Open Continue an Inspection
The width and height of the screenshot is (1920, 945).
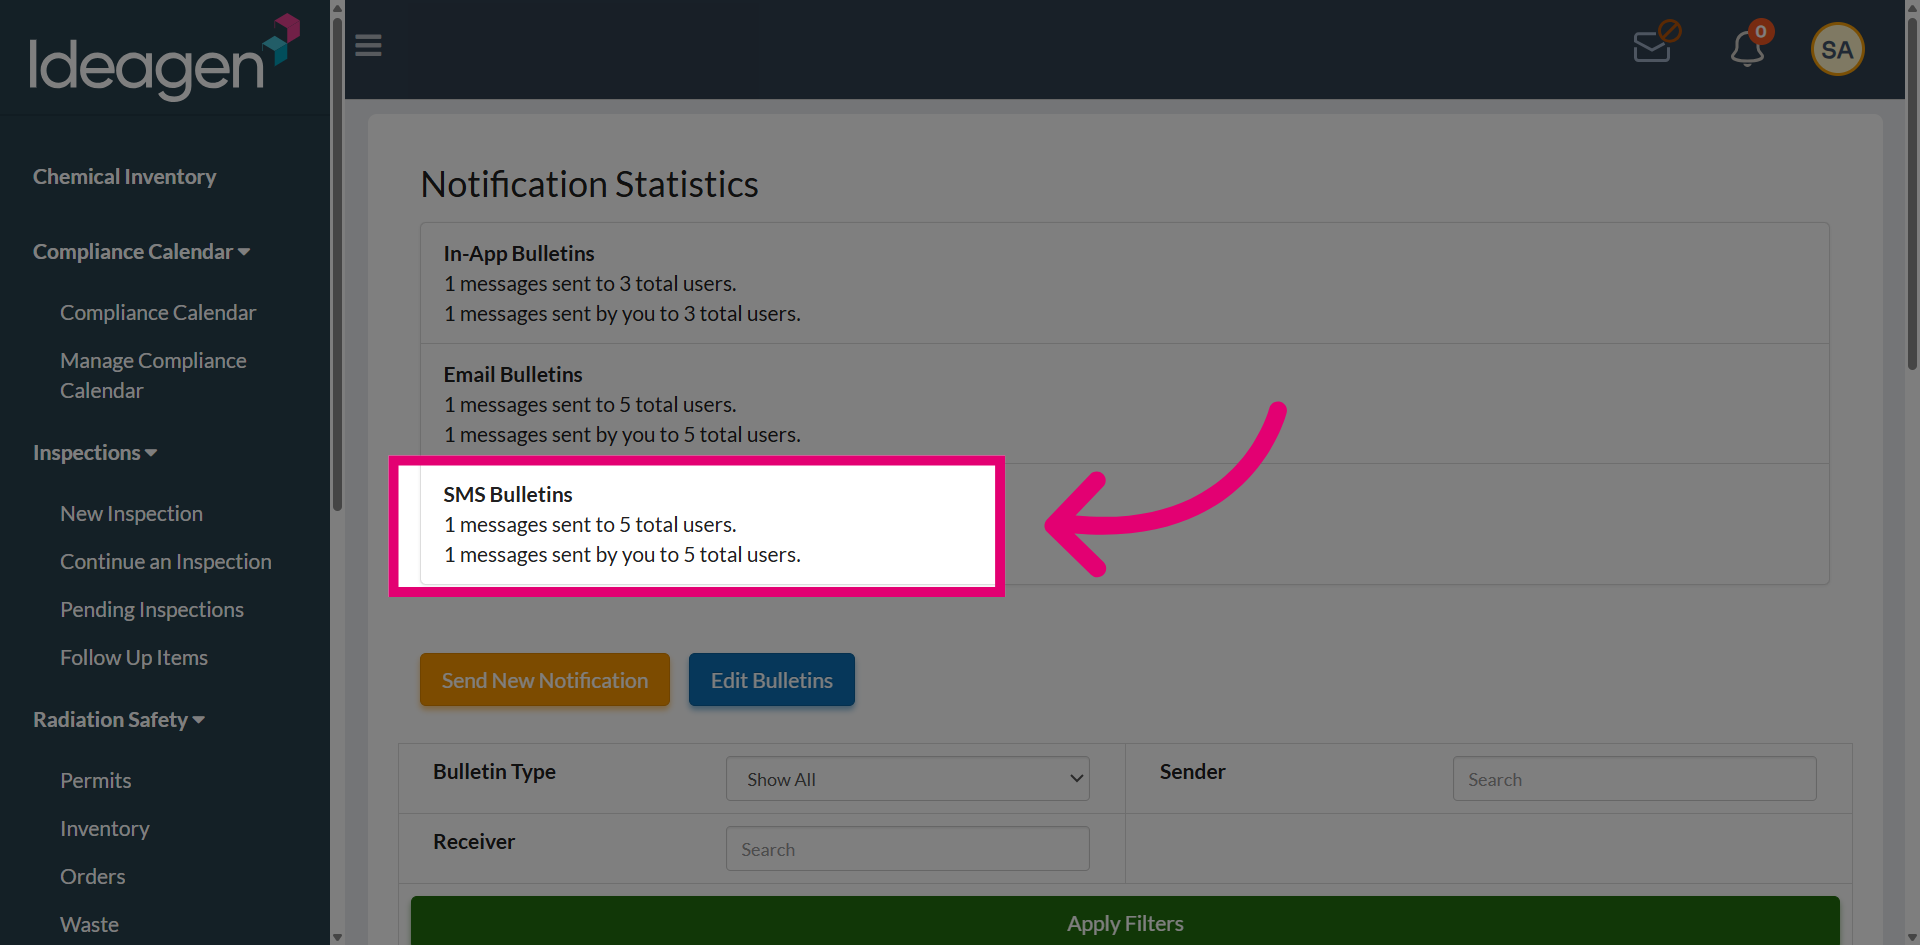(166, 562)
